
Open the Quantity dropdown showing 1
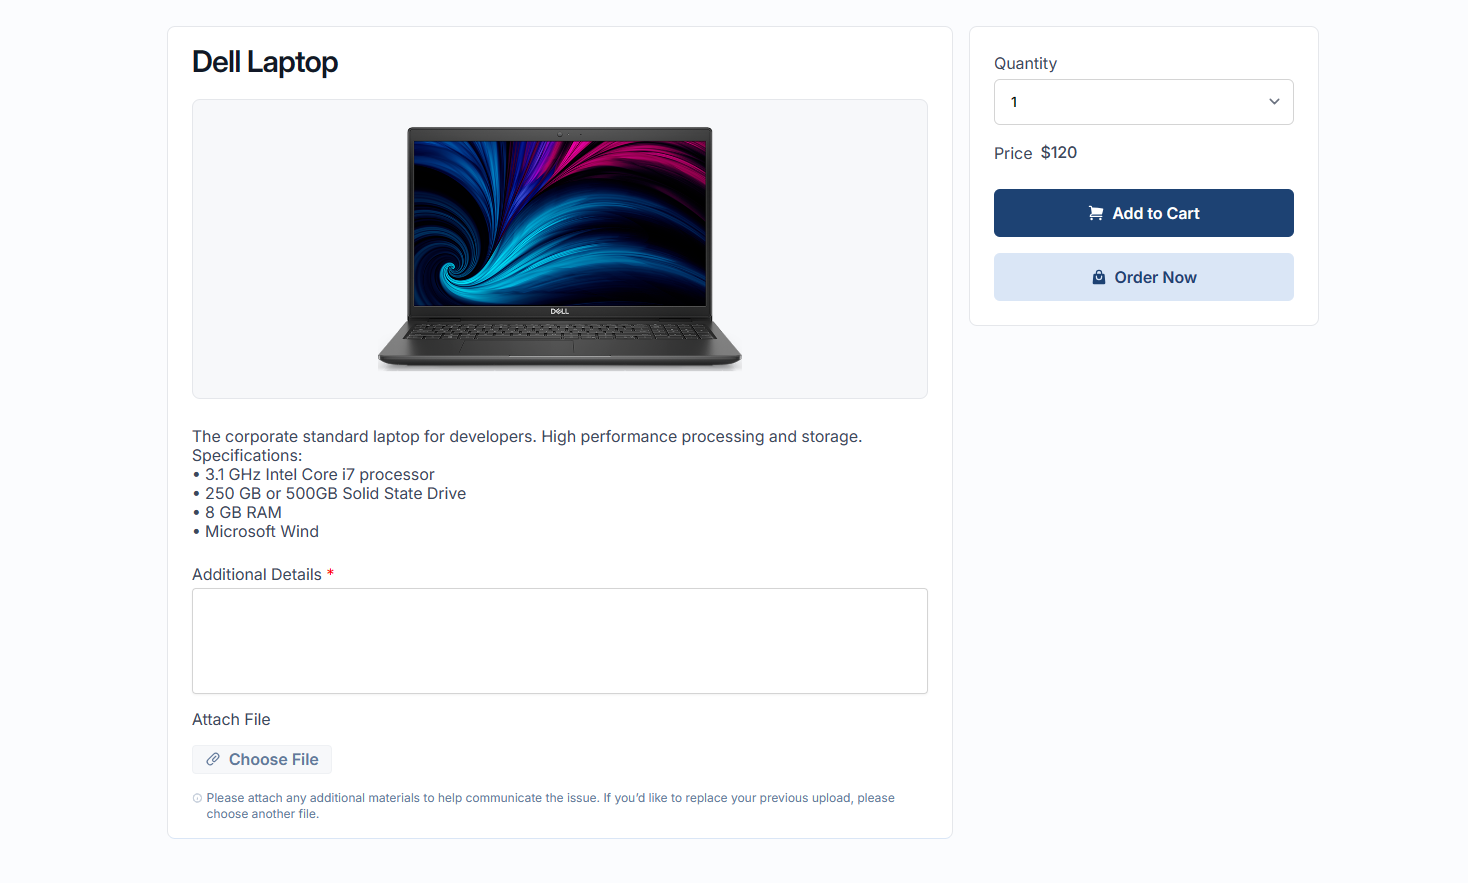point(1144,102)
